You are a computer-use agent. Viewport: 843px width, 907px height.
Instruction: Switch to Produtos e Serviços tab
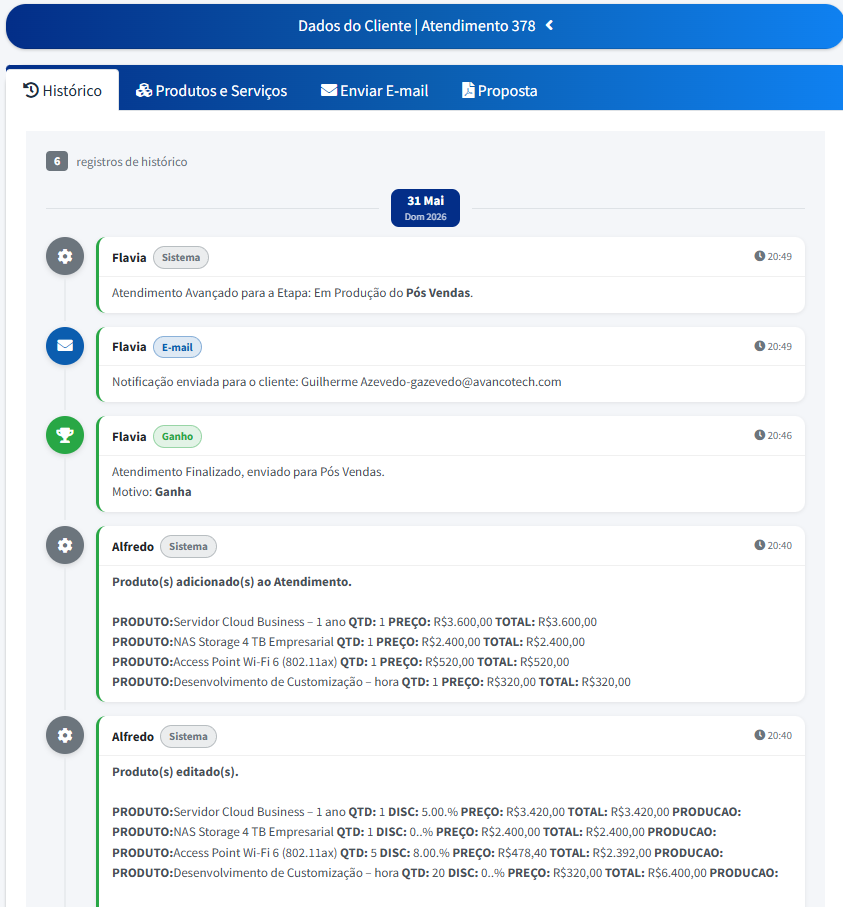(x=211, y=90)
